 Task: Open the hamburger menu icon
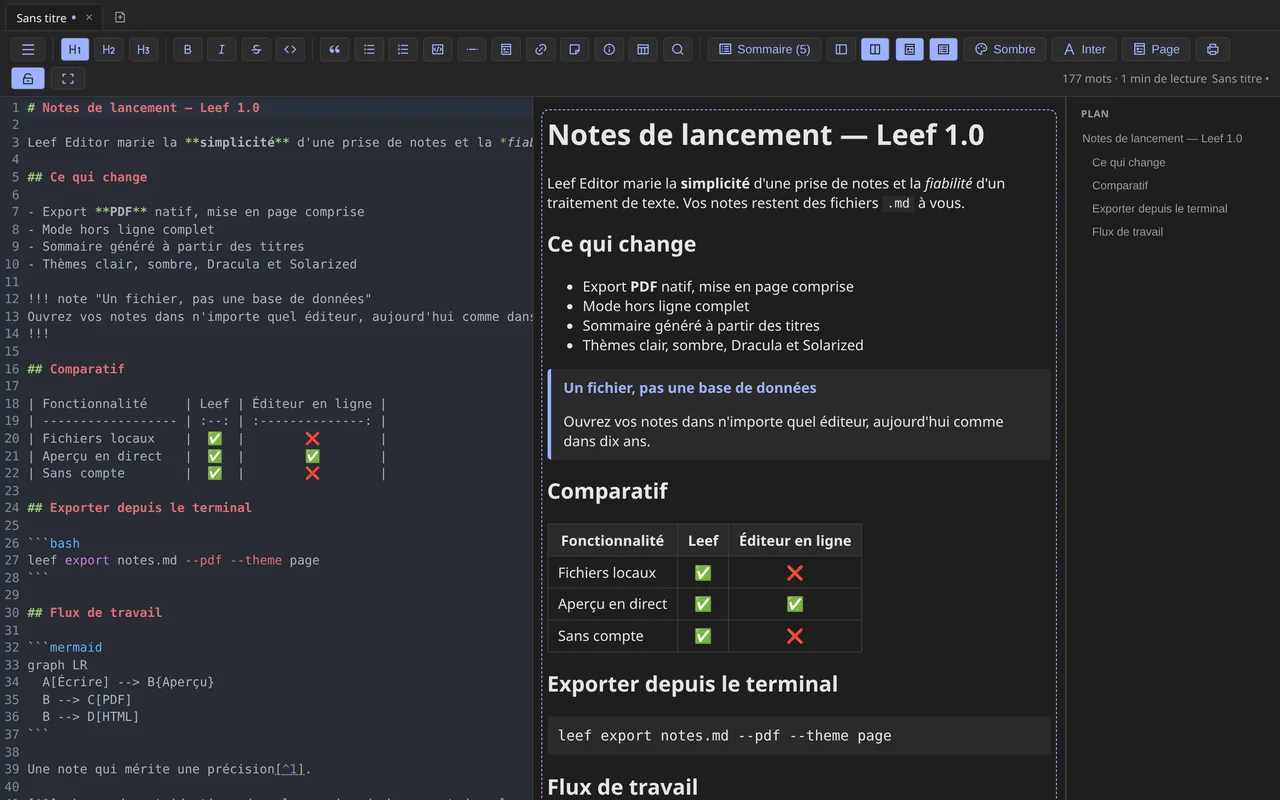click(x=28, y=49)
